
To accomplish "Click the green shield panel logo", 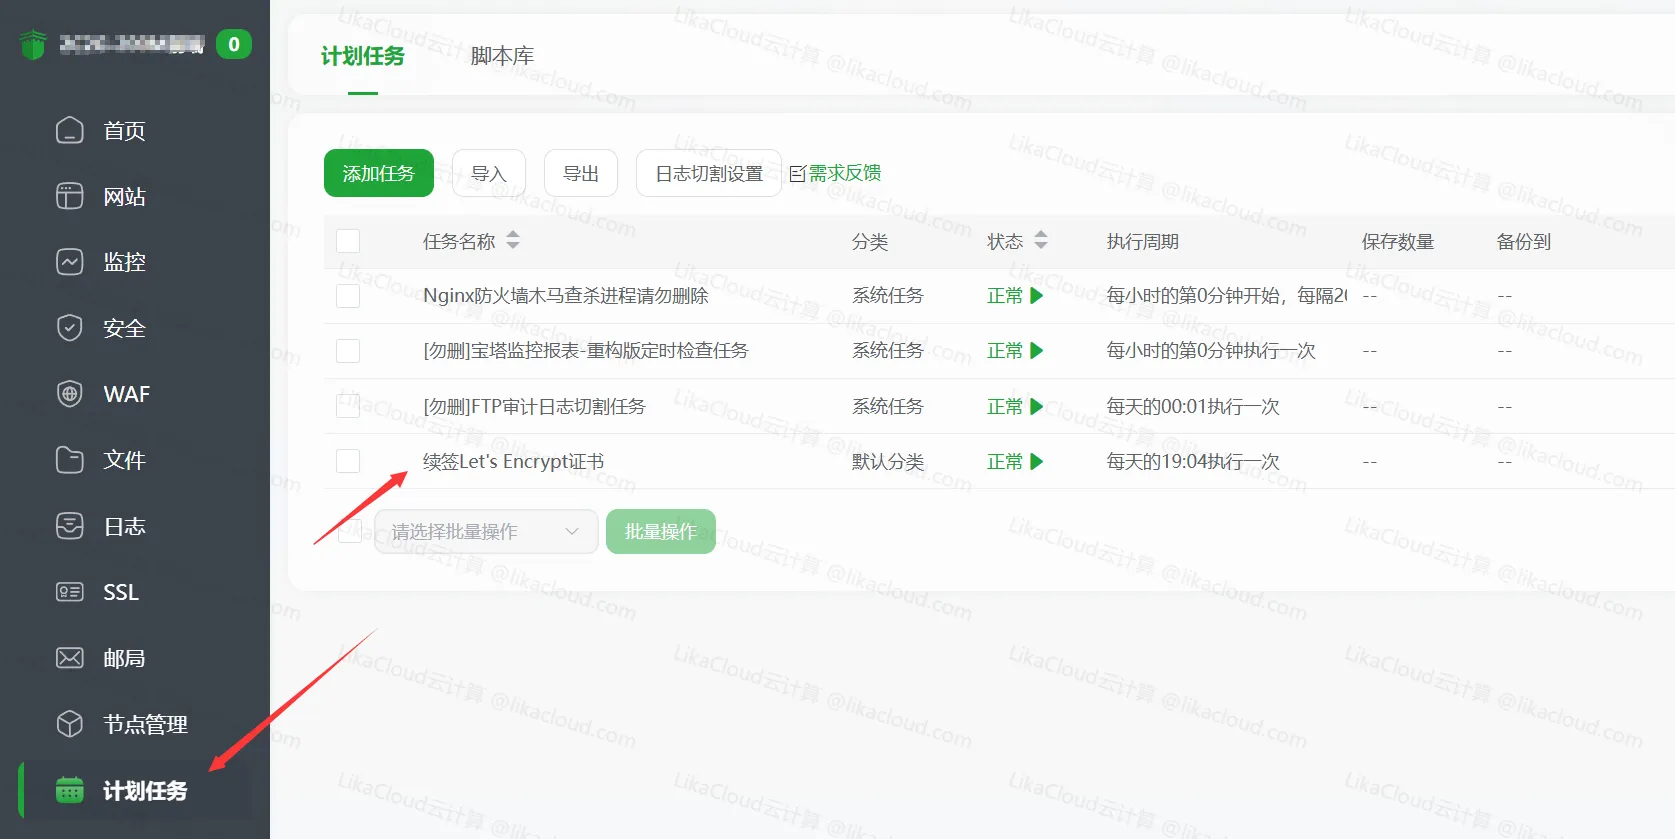I will tap(33, 45).
